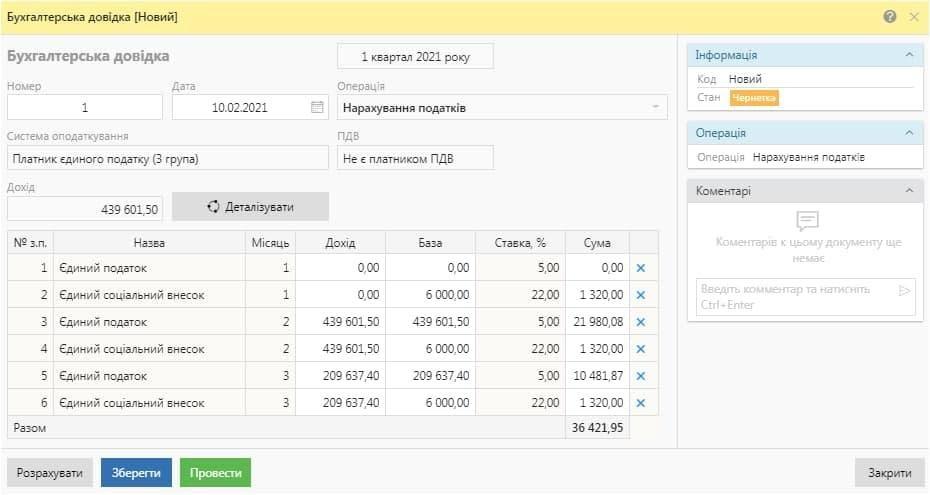Click the Закрити button
Viewport: 930px width, 495px height.
890,473
